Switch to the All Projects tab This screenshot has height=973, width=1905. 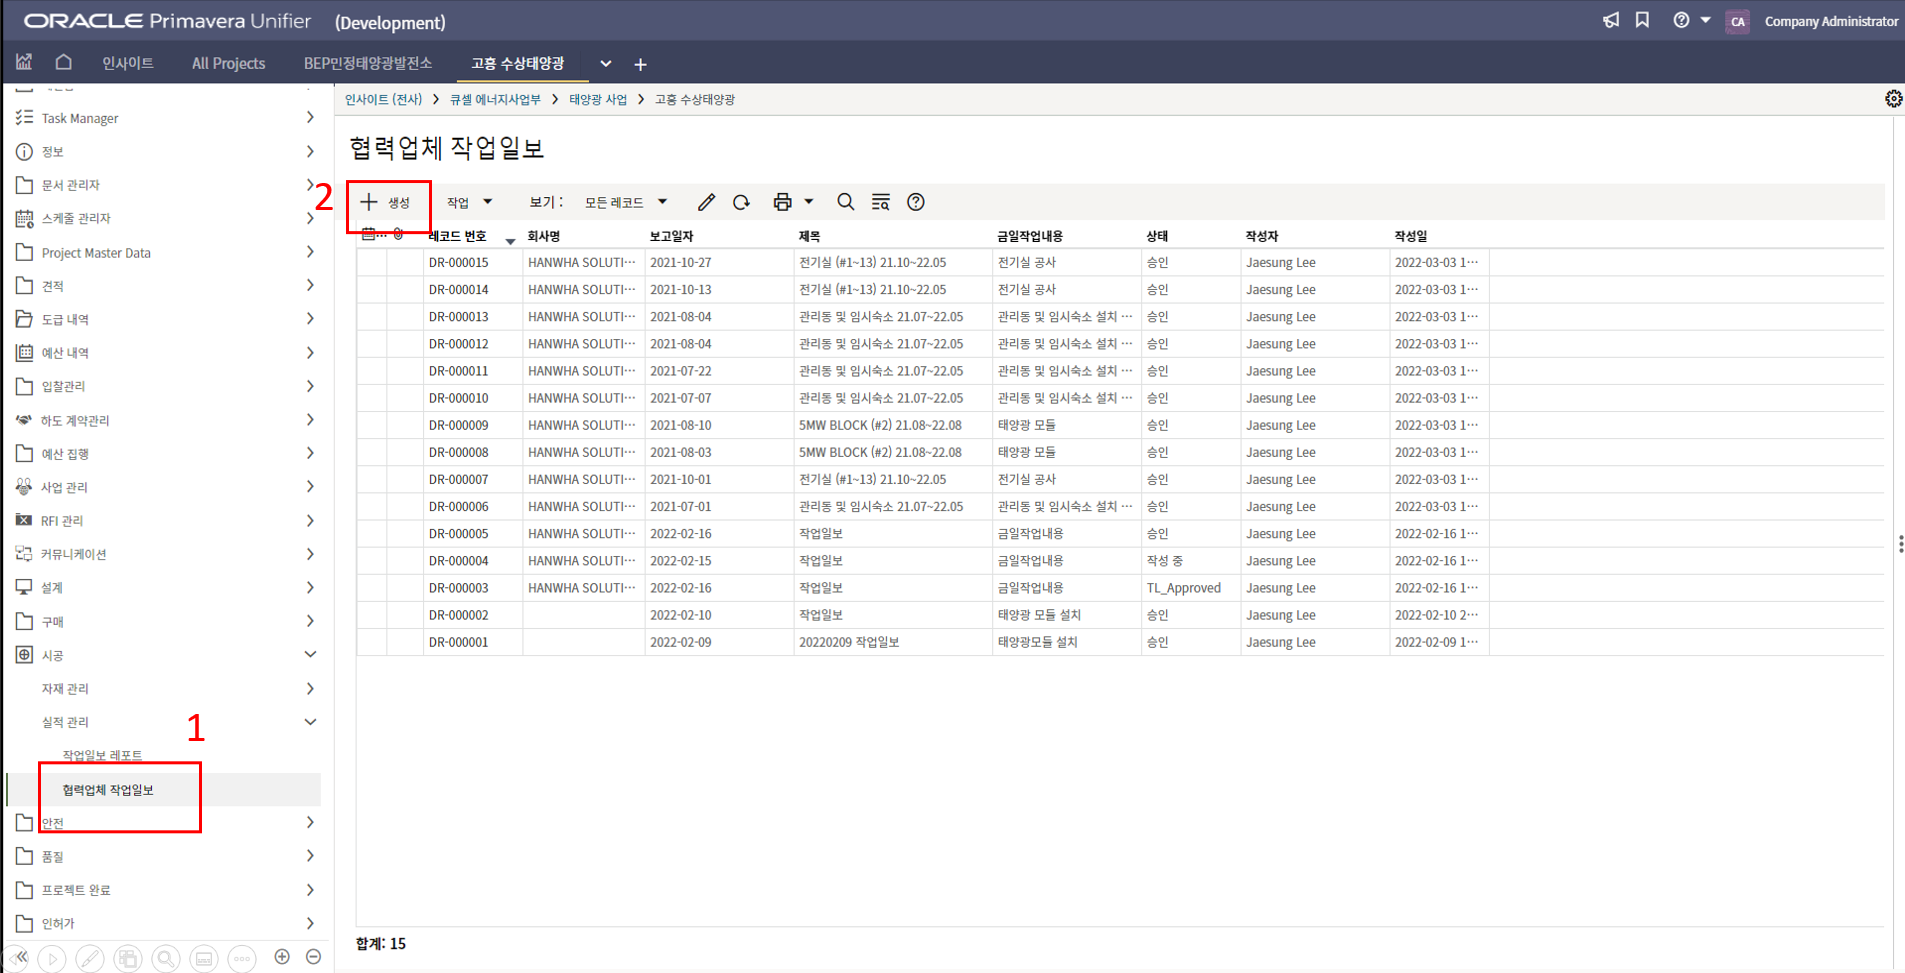coord(228,63)
